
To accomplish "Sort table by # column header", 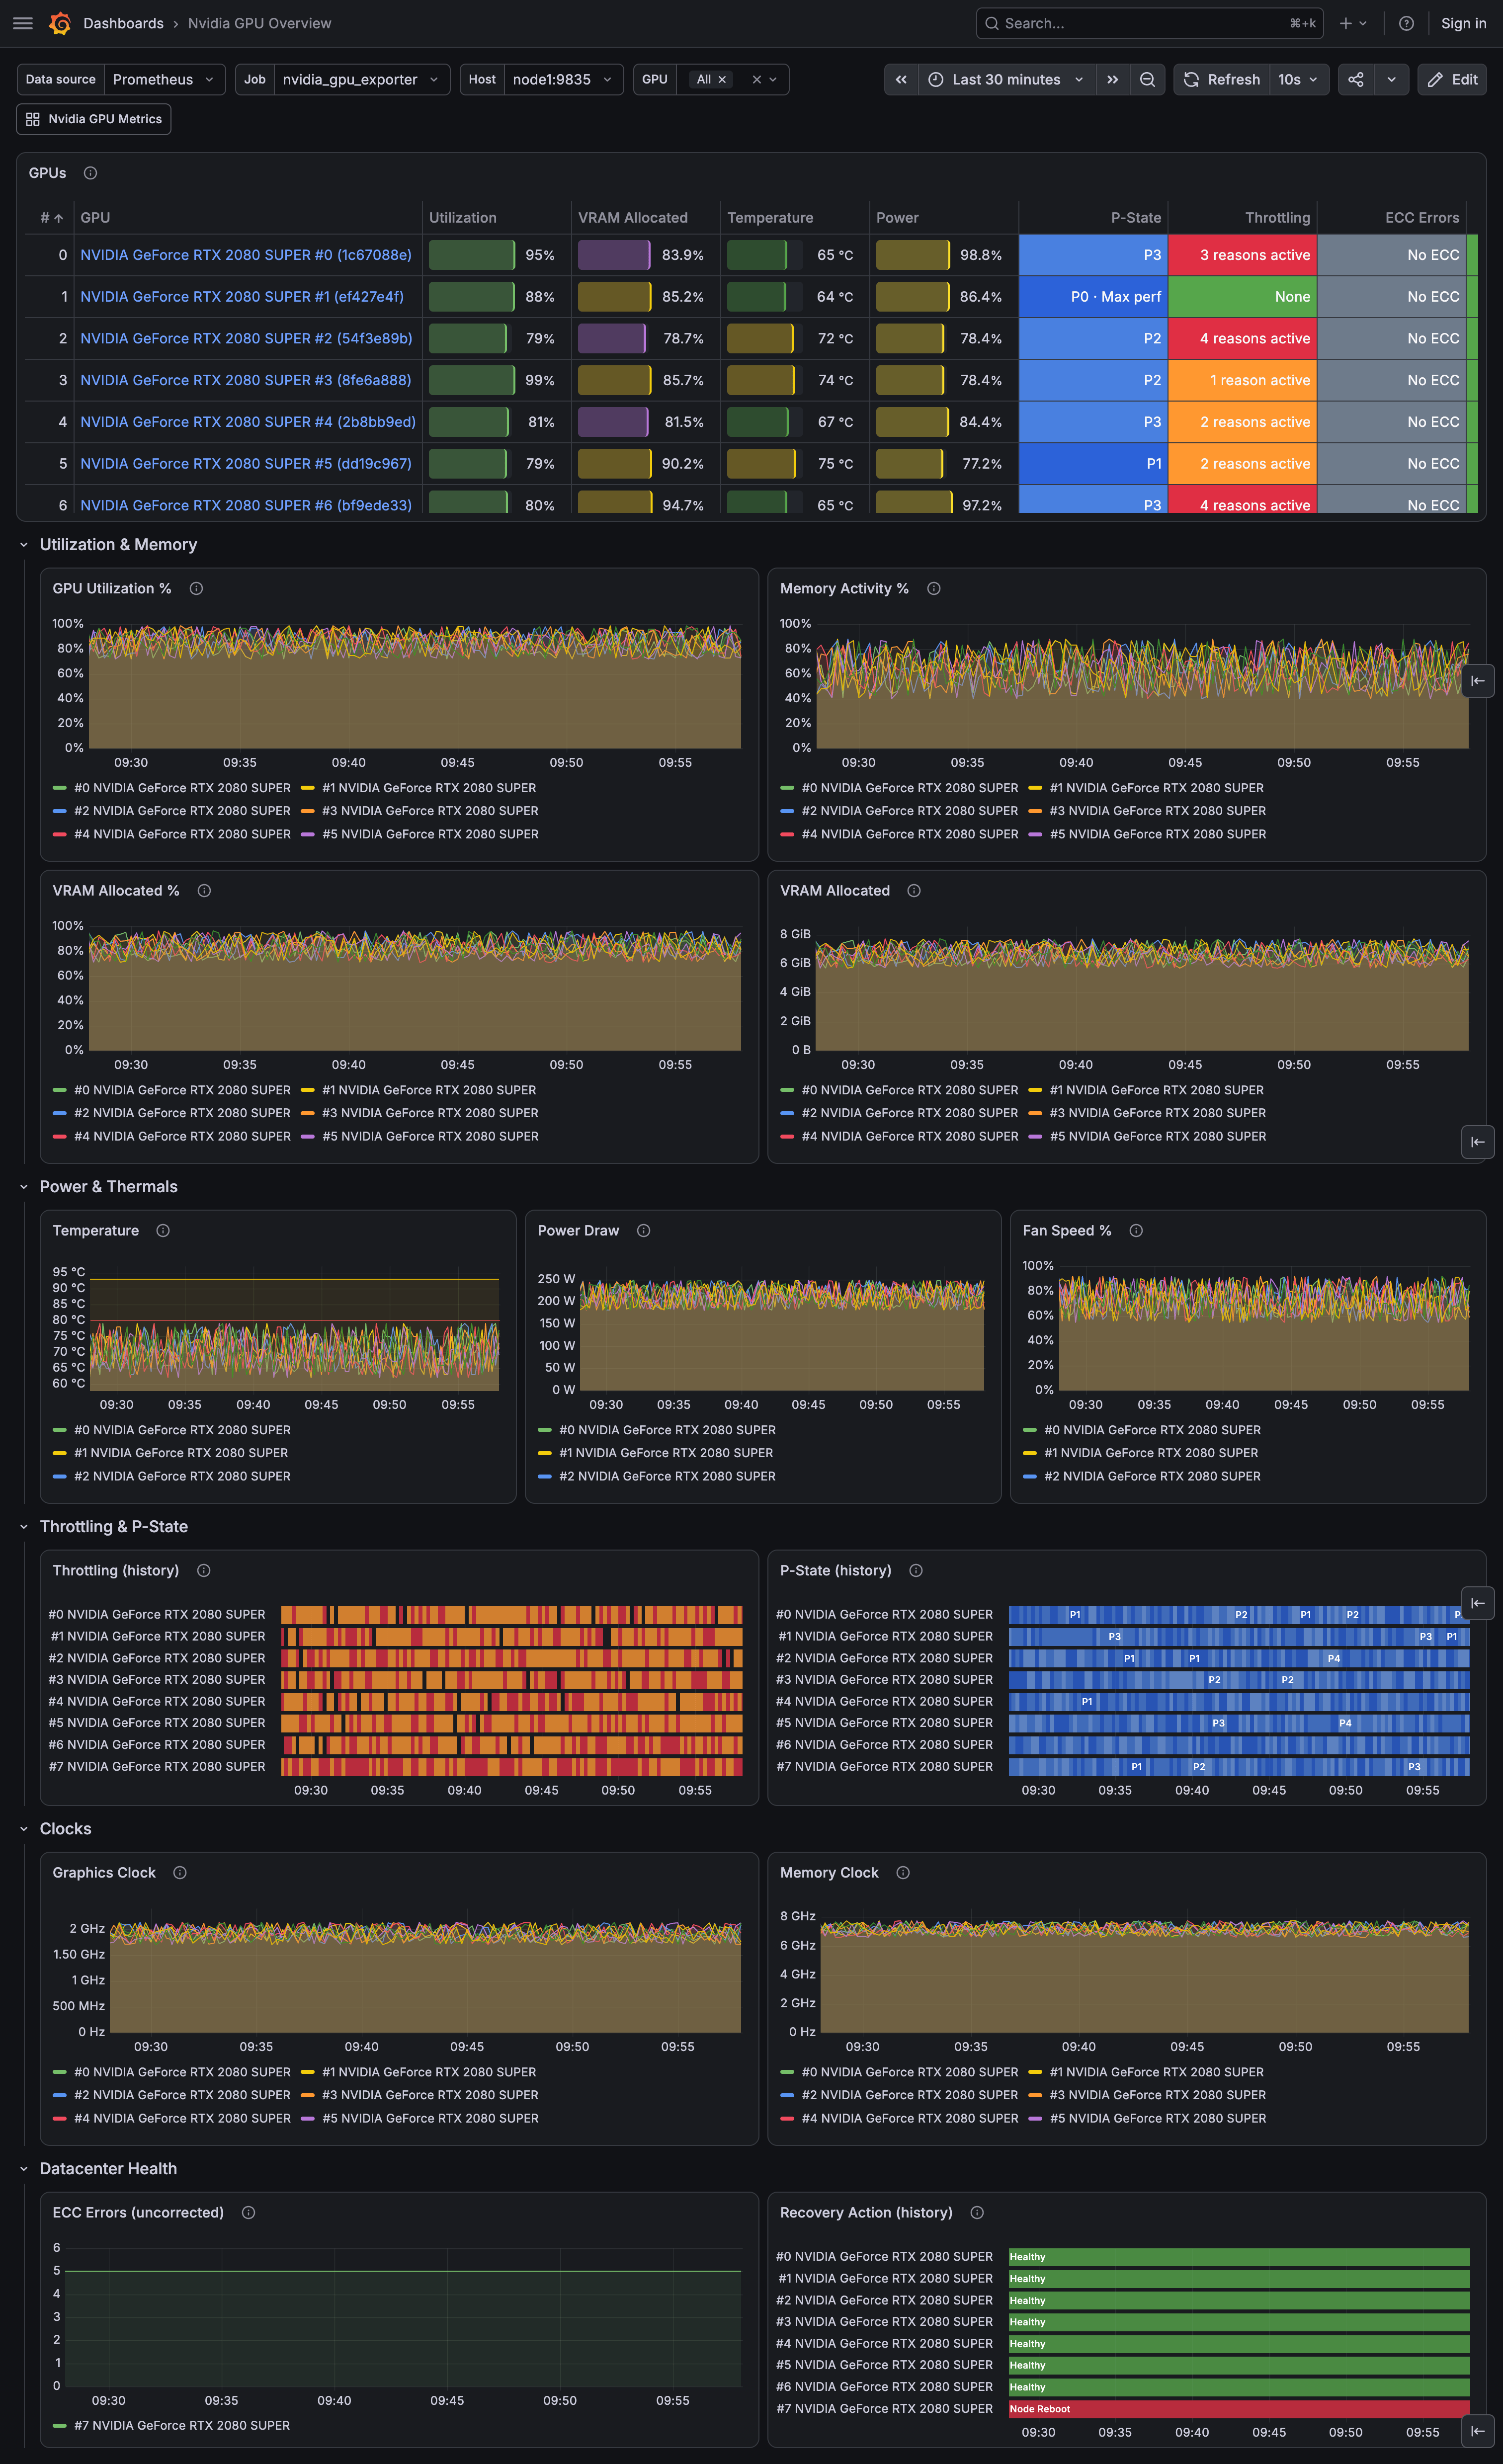I will click(x=51, y=217).
